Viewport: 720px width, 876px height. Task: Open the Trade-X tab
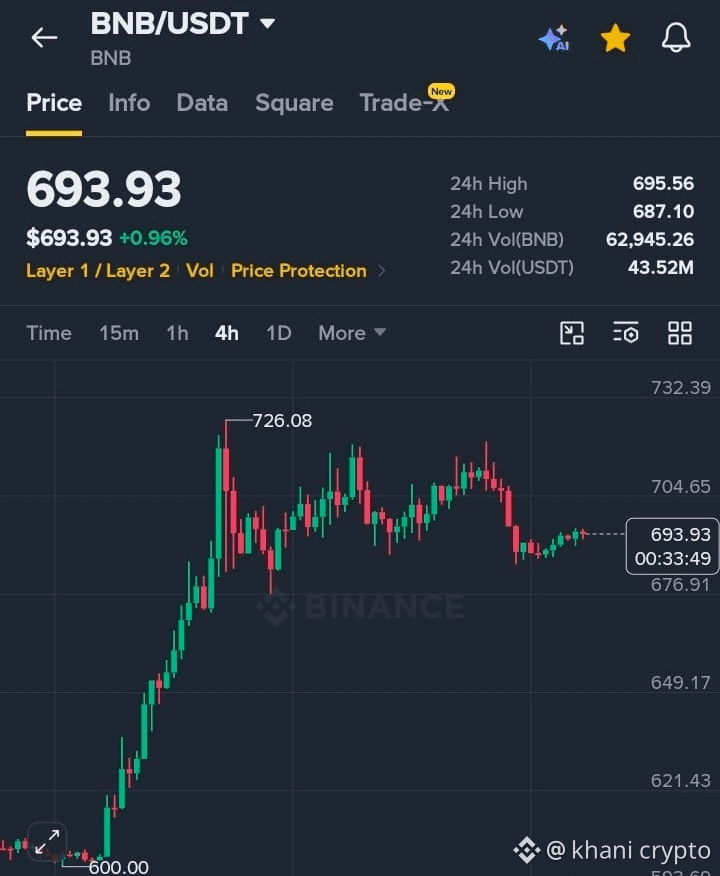[x=404, y=102]
